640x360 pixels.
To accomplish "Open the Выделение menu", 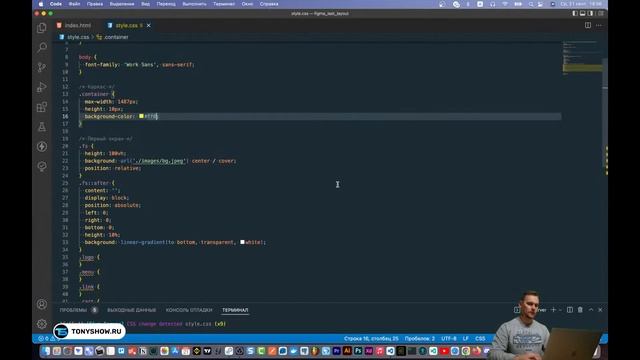I will pos(122,4).
